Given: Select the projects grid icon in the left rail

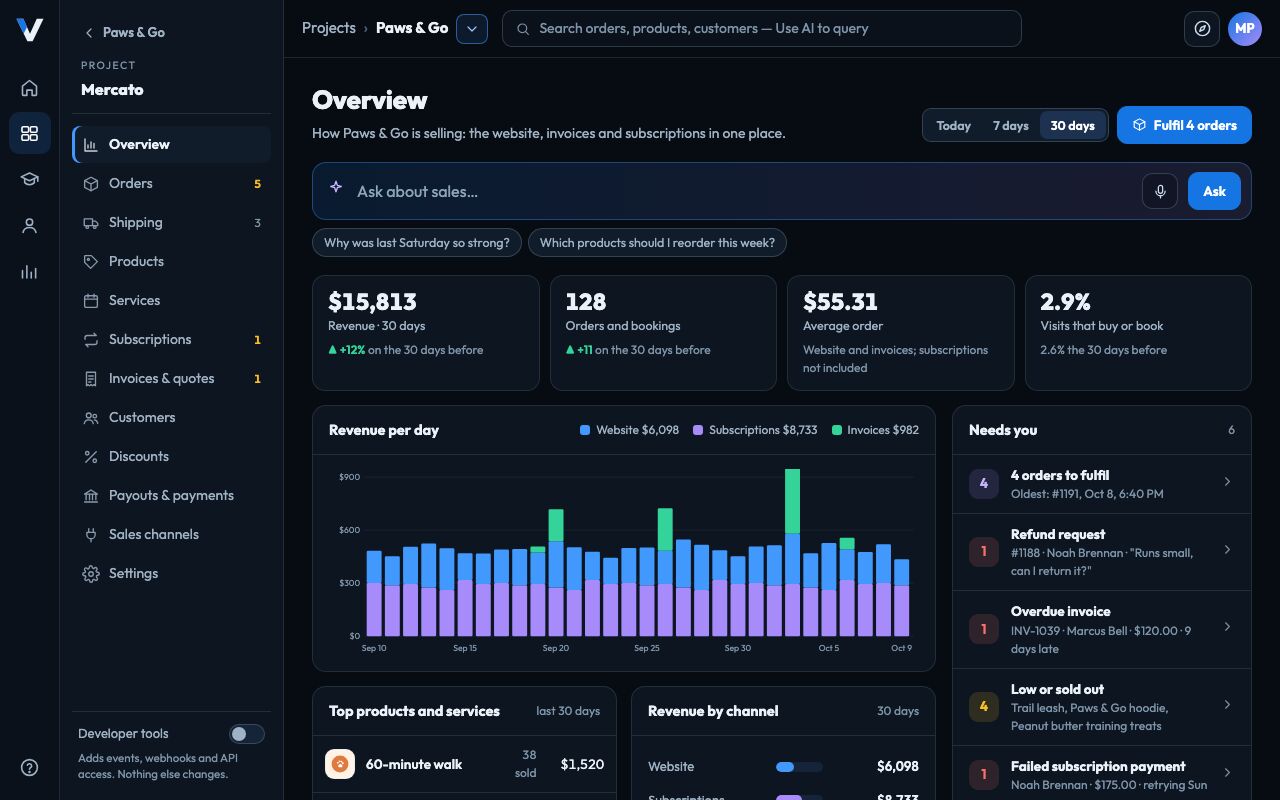Looking at the screenshot, I should (29, 134).
